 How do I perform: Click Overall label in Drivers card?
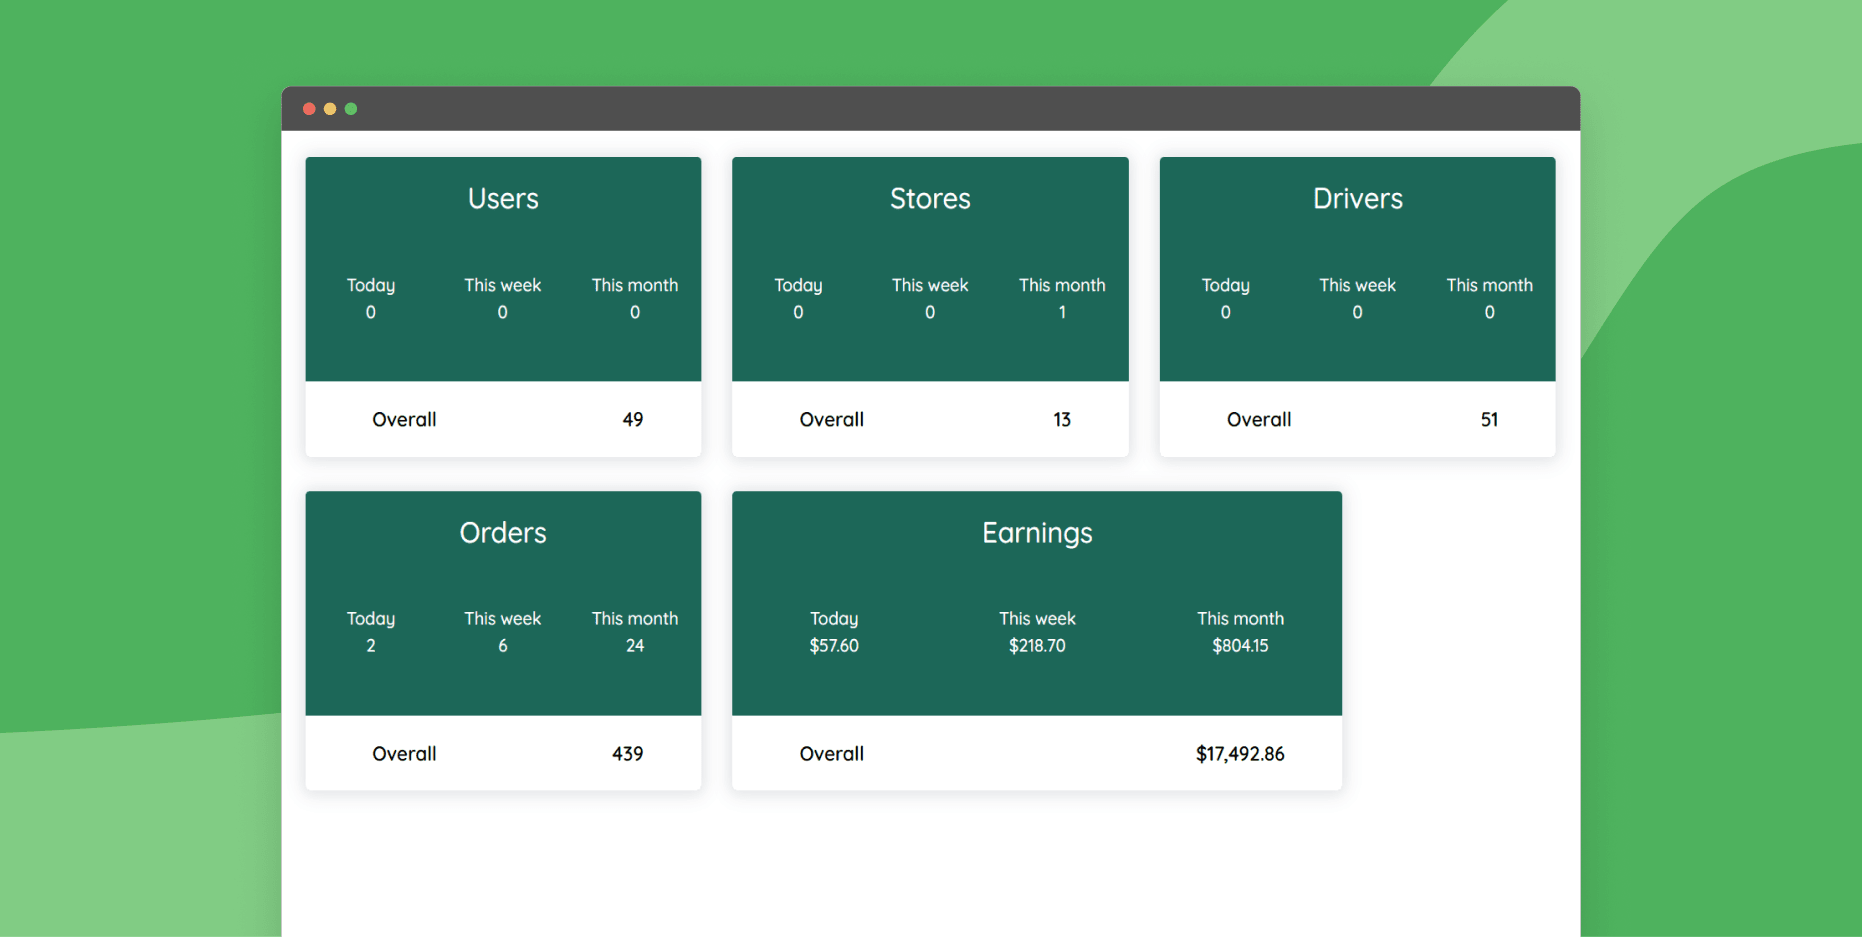(1259, 420)
